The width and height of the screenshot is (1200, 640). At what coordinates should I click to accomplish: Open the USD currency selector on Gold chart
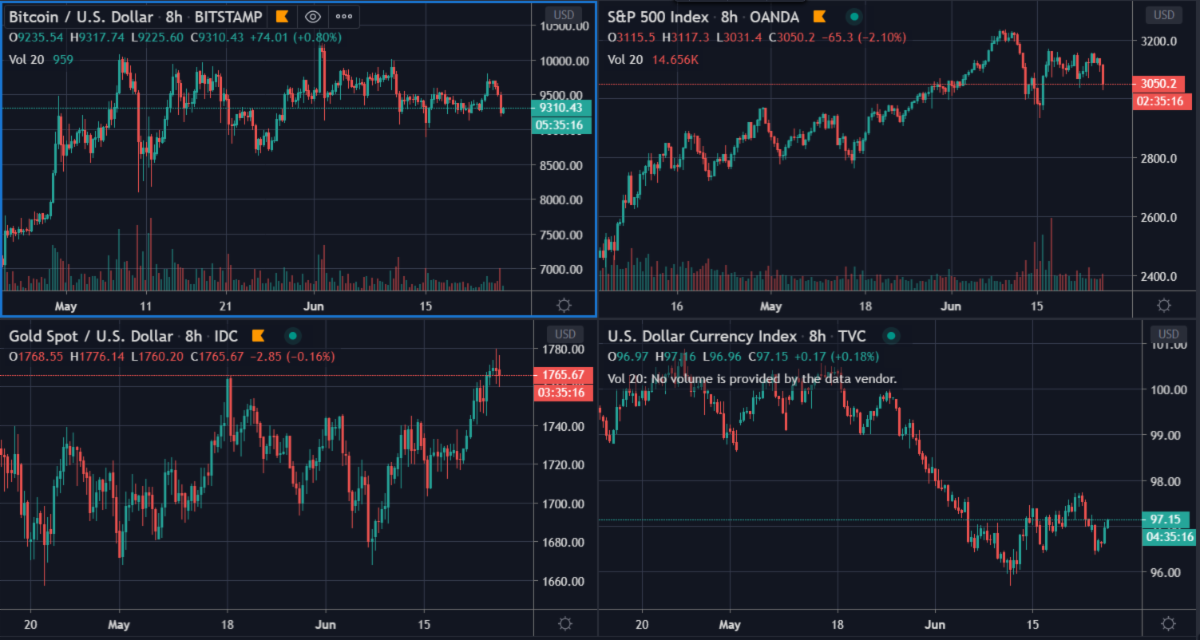point(564,334)
